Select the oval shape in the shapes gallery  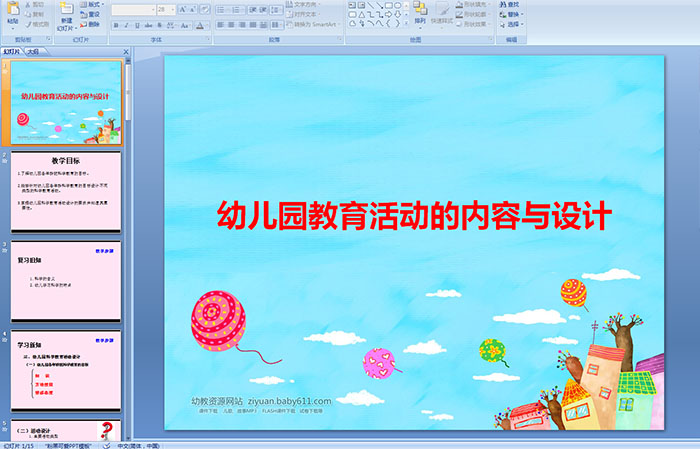point(397,5)
